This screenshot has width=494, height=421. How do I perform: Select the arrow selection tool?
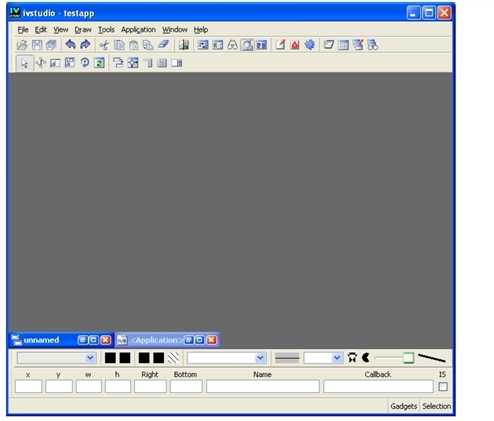click(x=24, y=63)
